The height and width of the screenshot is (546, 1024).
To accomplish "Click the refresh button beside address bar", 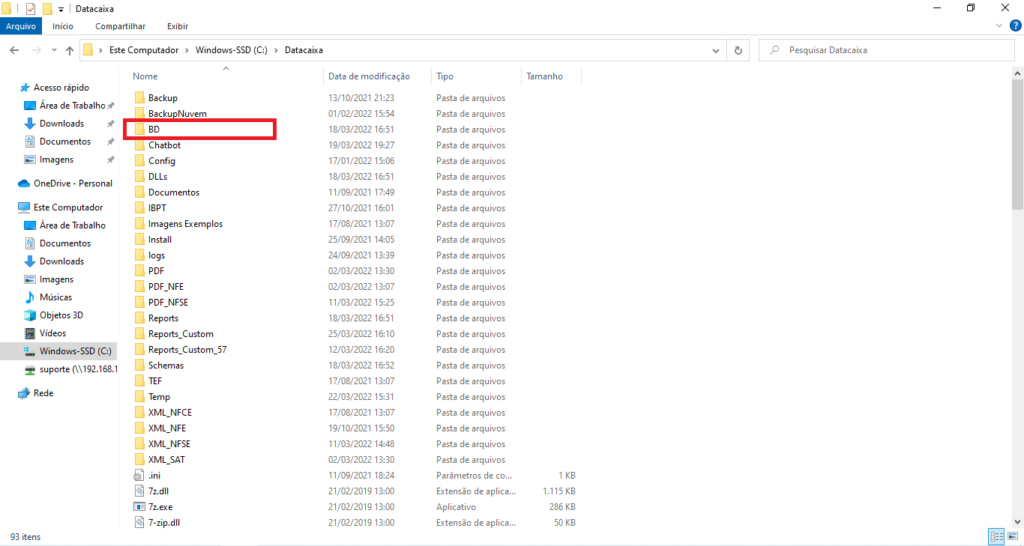I will point(738,49).
